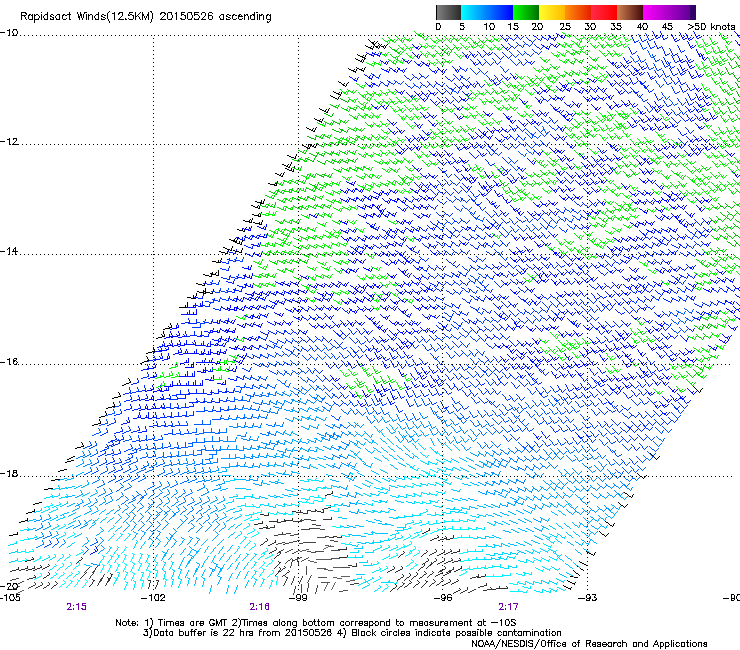Click the -93 longitude axis label
The image size is (740, 650).
(x=588, y=598)
